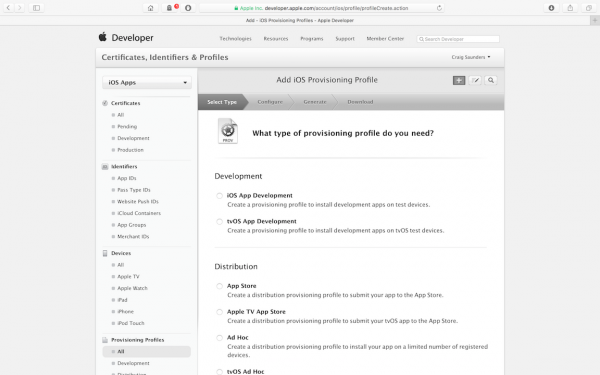Open a new tab with the plus button
The width and height of the screenshot is (600, 375).
pyautogui.click(x=595, y=21)
